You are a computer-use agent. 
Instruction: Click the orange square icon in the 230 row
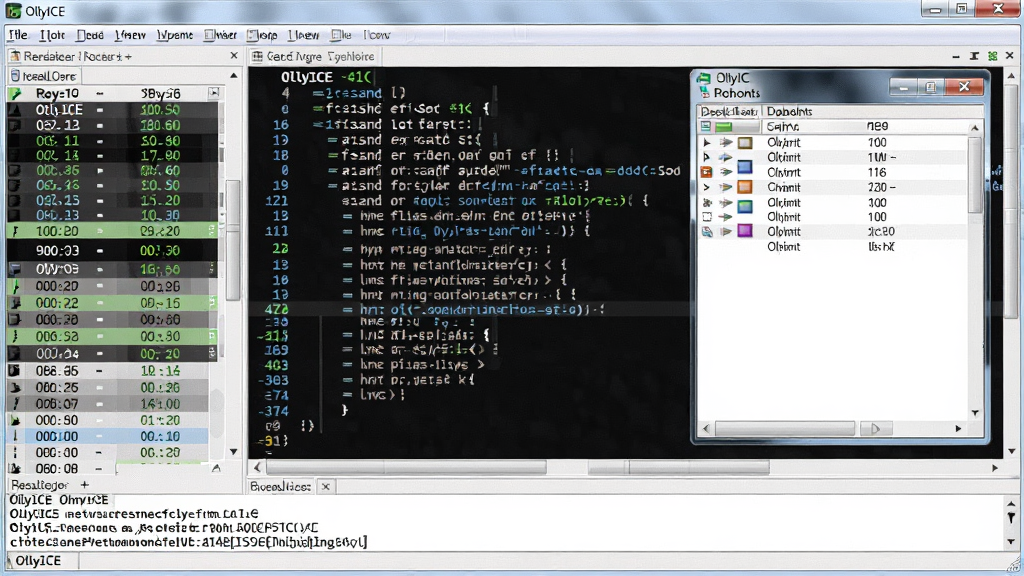point(745,187)
